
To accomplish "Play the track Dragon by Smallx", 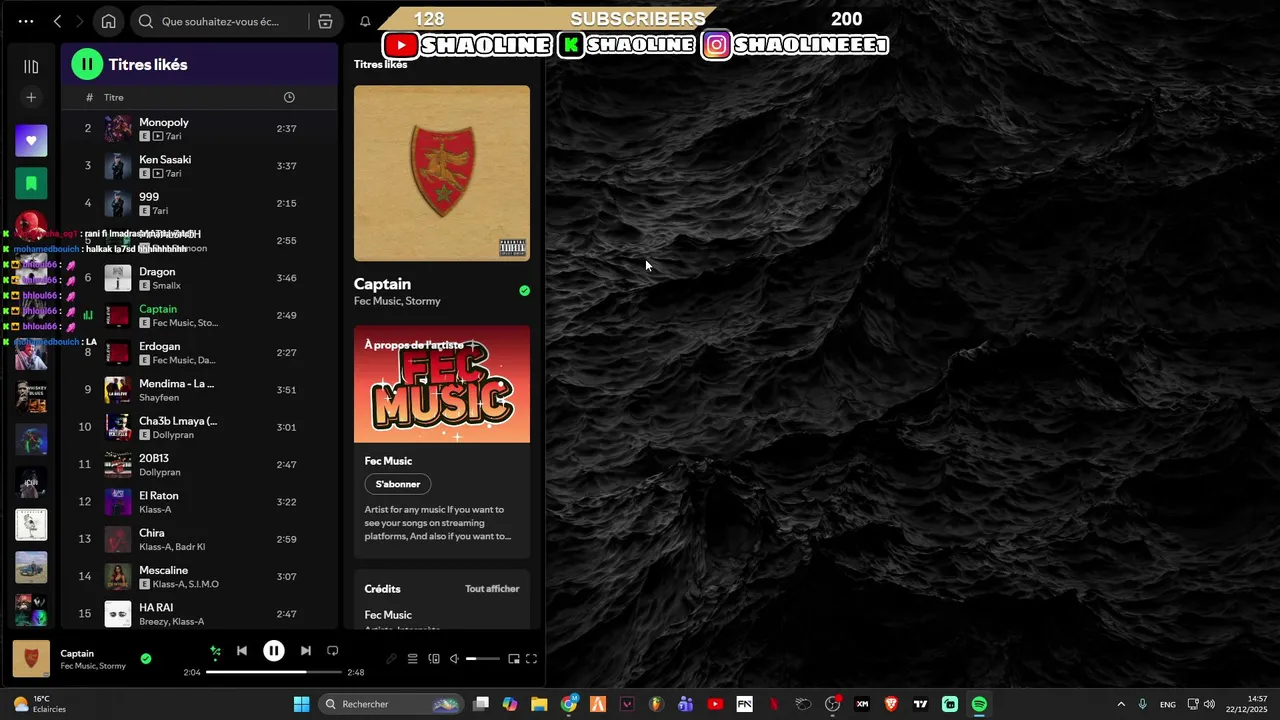I will point(200,278).
